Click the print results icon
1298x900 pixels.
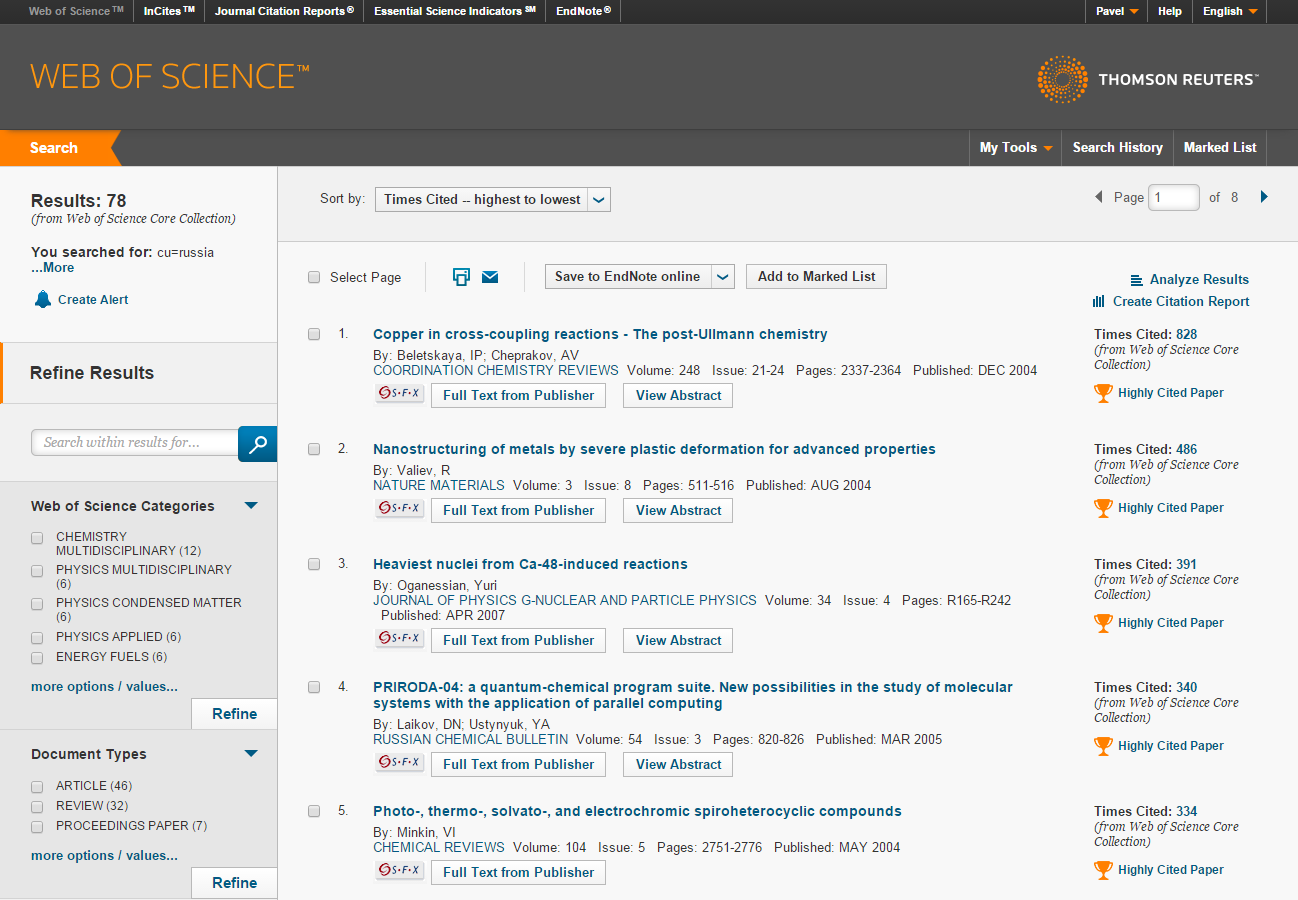coord(461,277)
